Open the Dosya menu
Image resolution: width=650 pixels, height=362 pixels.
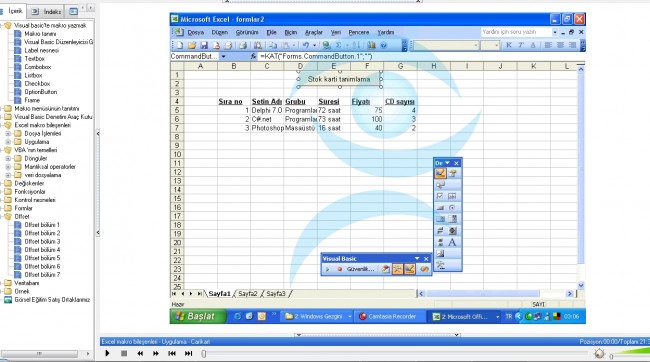pyautogui.click(x=195, y=32)
